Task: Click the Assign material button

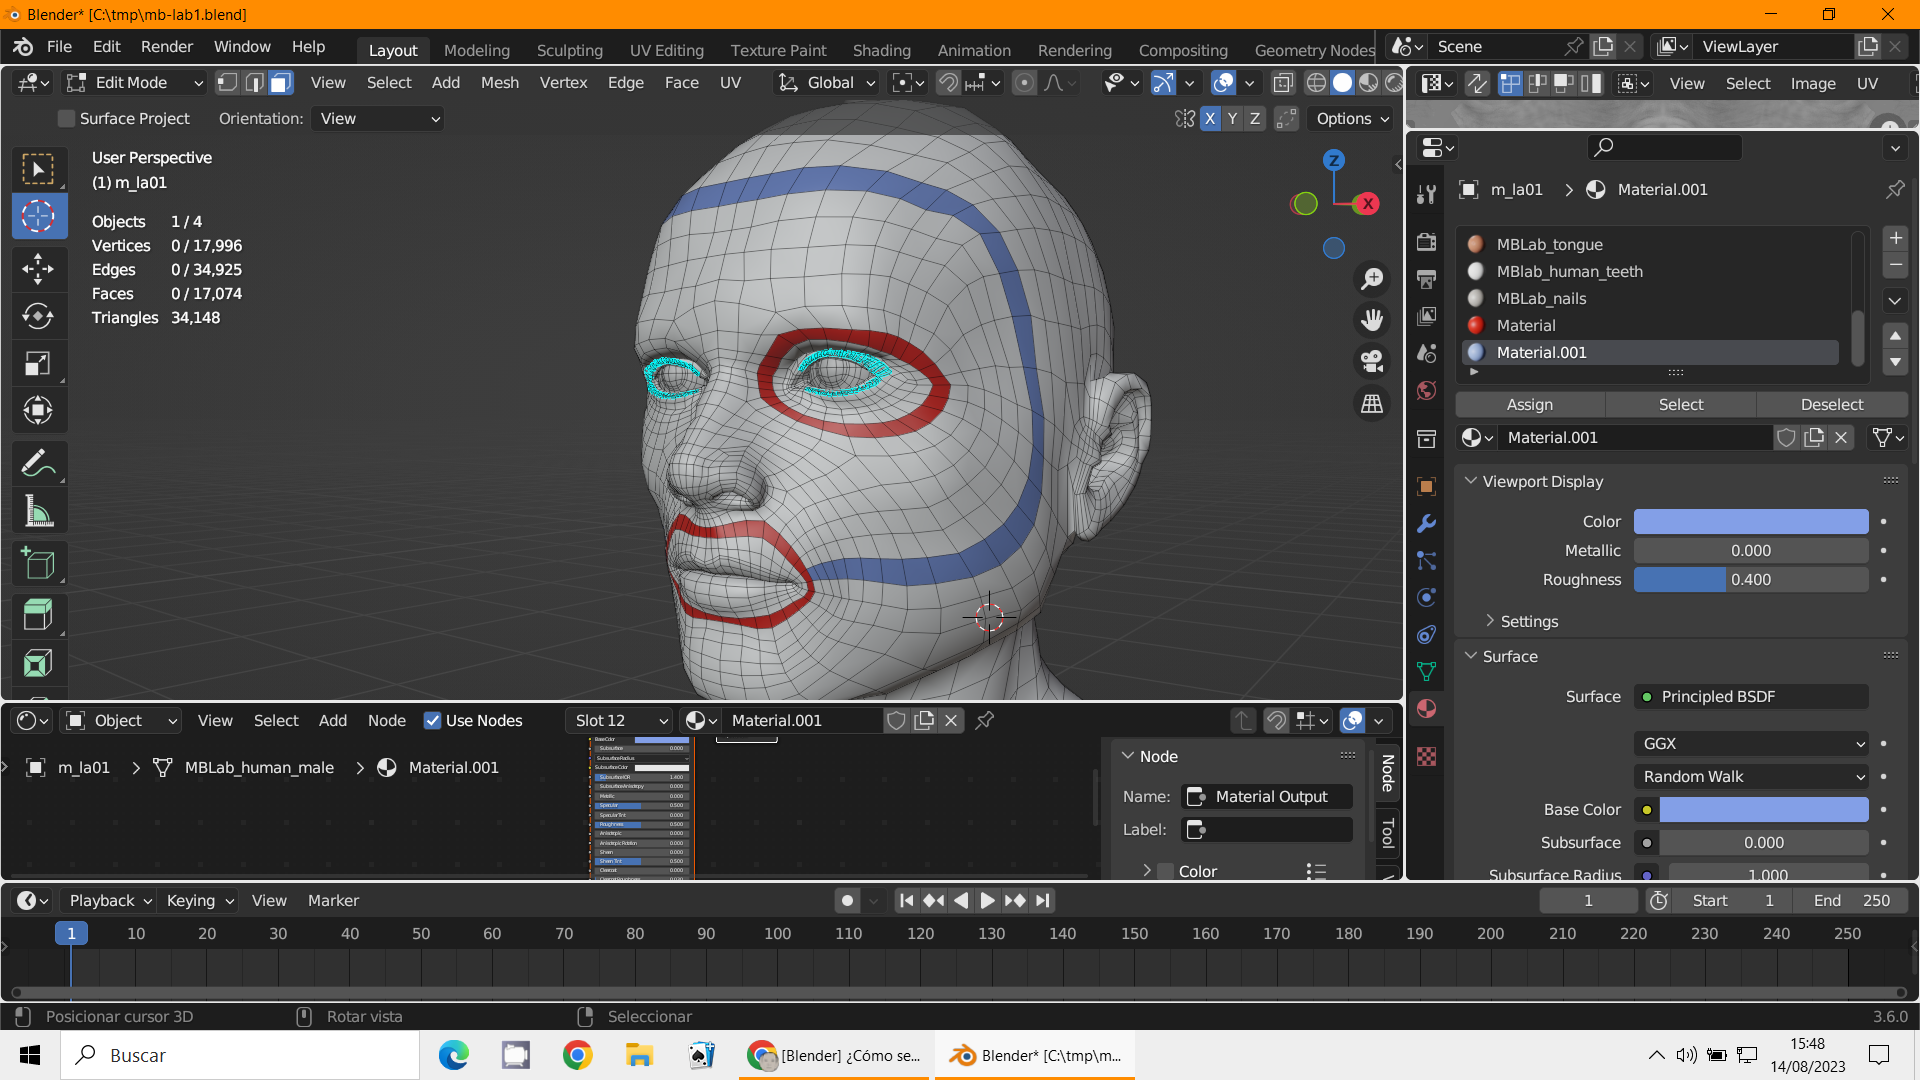Action: click(1529, 404)
